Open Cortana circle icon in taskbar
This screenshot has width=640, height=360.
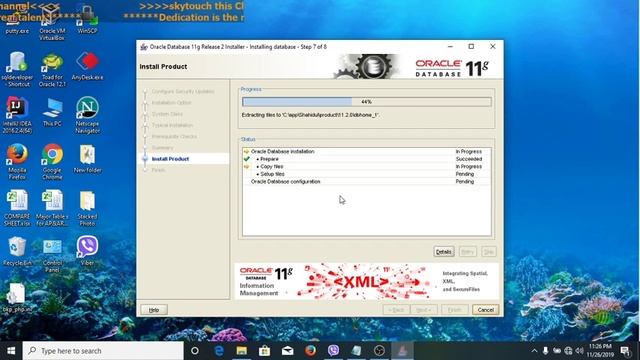coord(195,351)
